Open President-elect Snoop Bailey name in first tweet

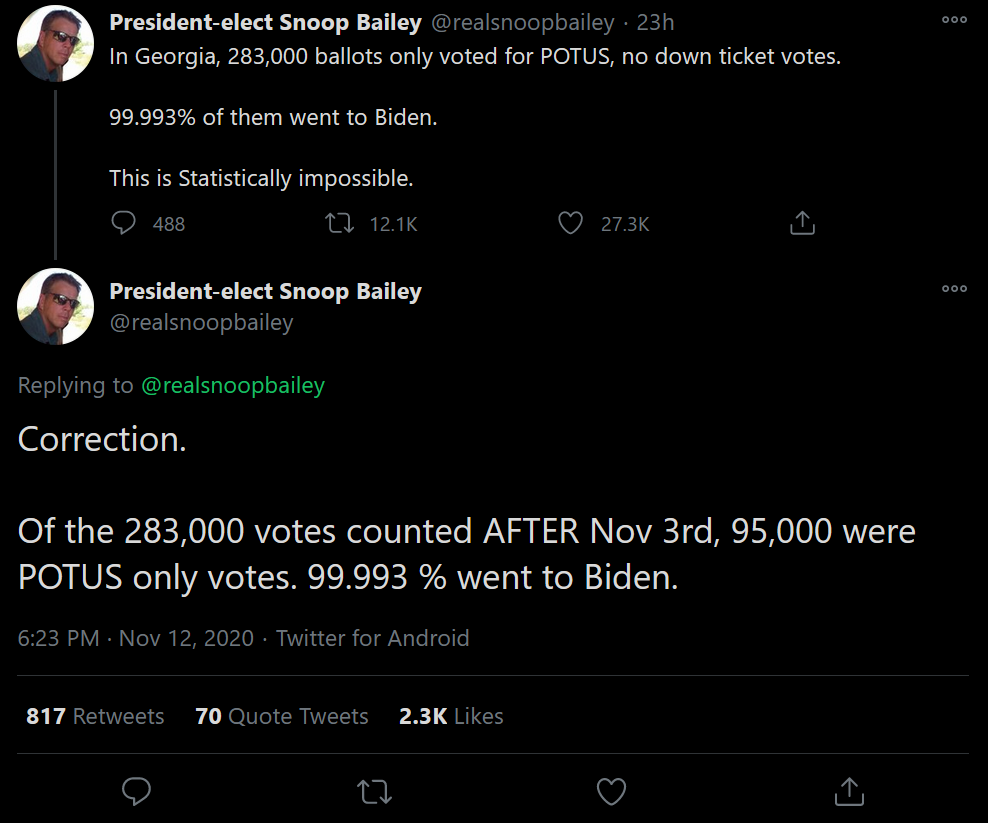point(265,23)
